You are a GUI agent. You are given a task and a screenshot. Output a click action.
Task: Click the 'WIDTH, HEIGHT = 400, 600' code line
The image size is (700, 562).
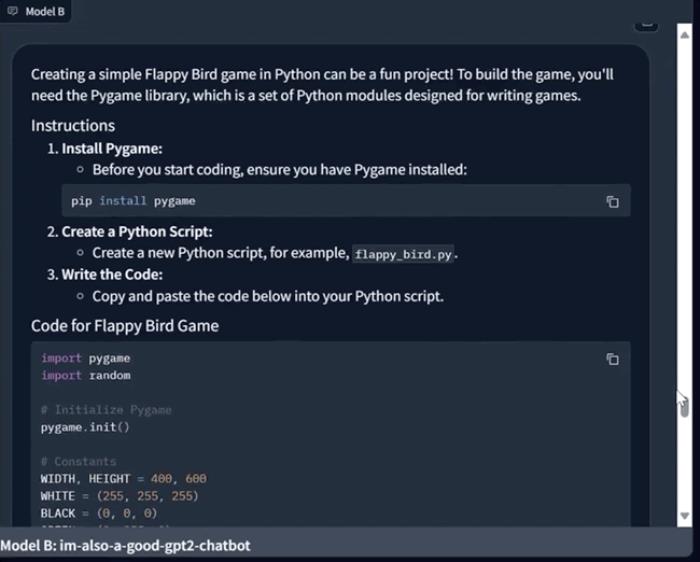point(124,479)
